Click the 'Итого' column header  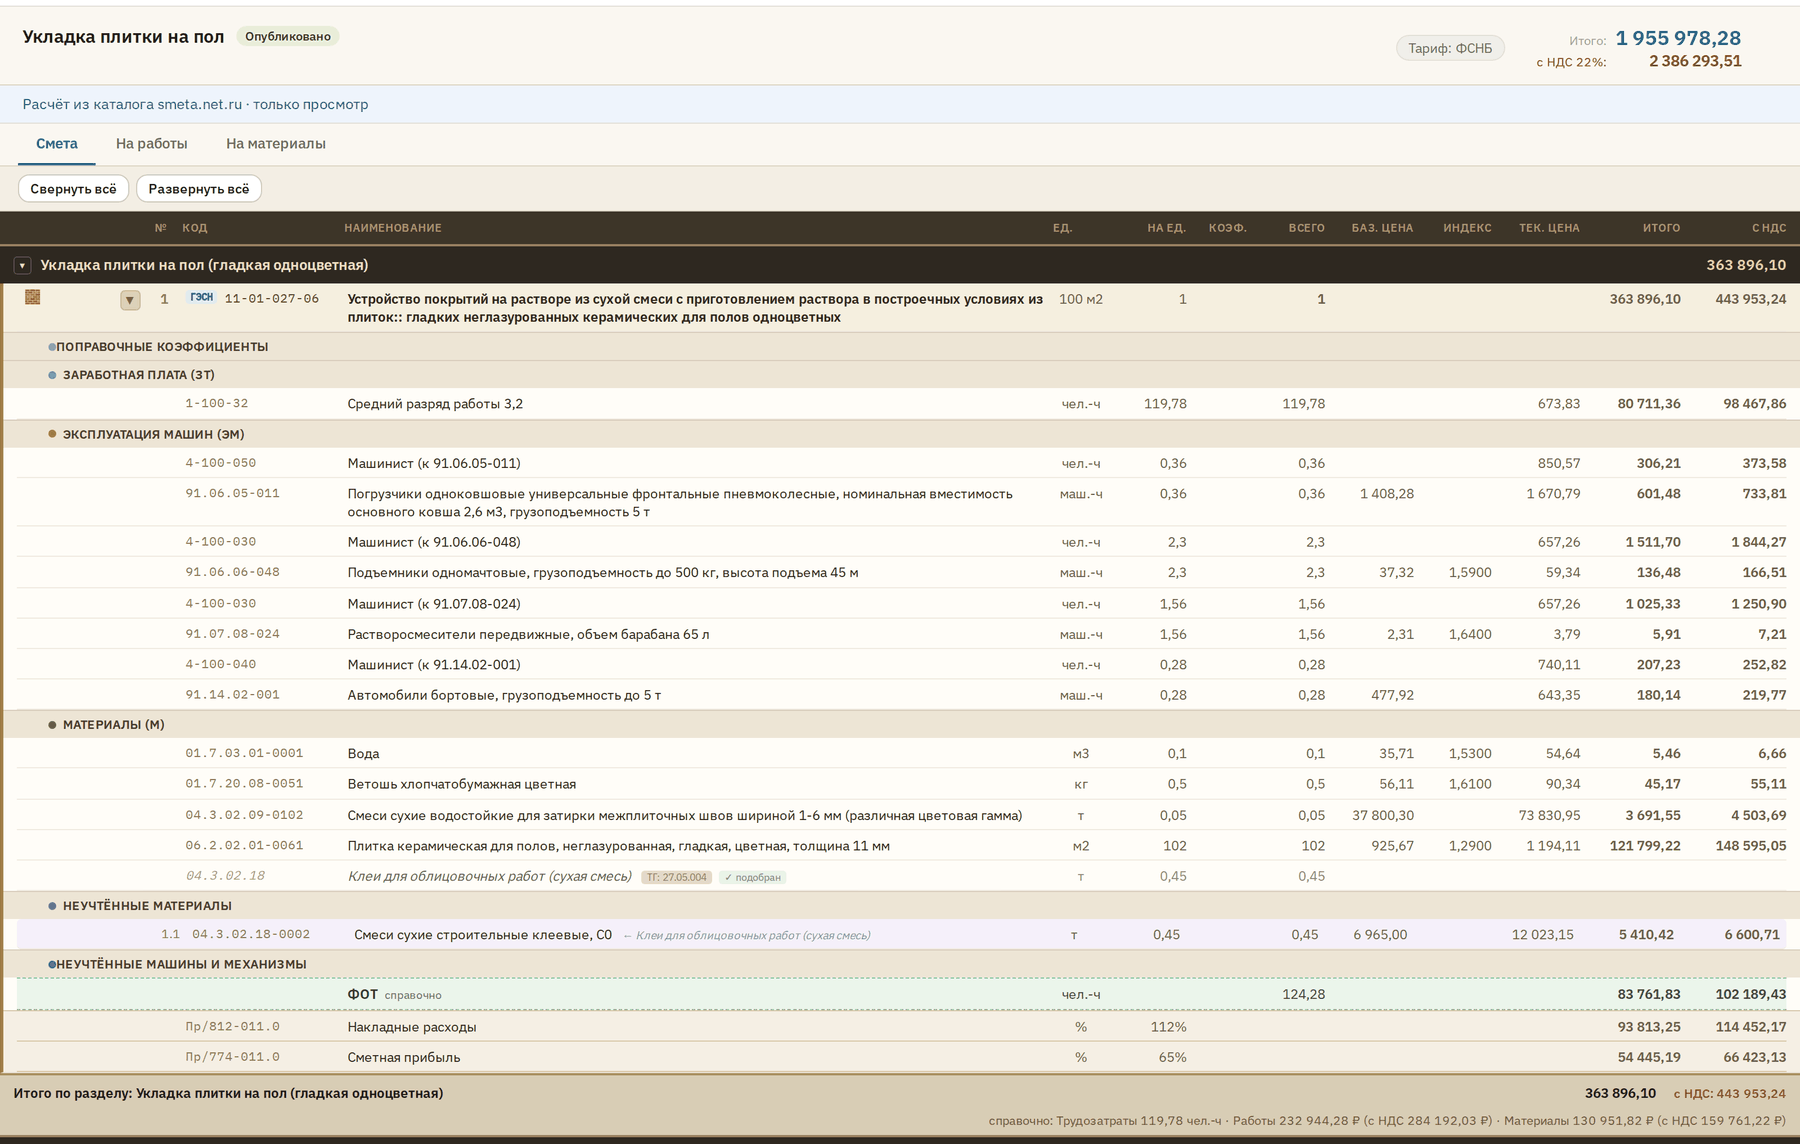1661,228
